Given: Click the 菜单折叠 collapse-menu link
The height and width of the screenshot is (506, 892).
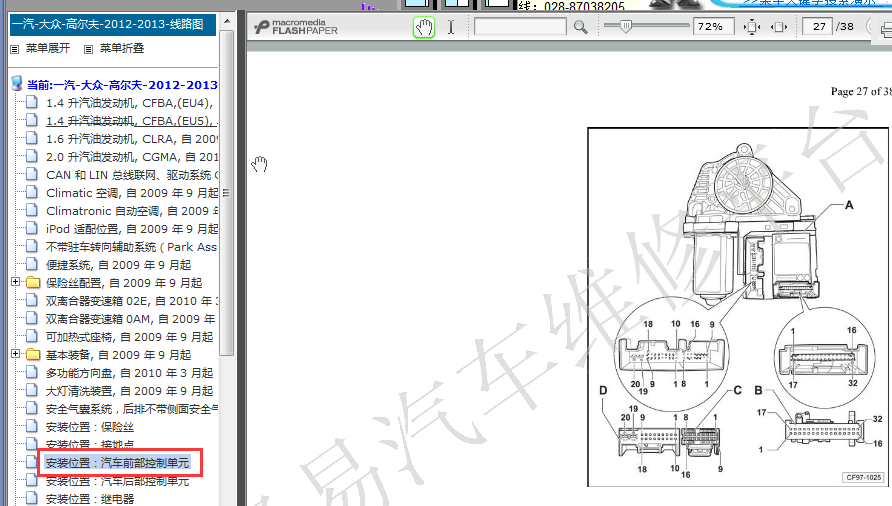Looking at the screenshot, I should coord(122,48).
